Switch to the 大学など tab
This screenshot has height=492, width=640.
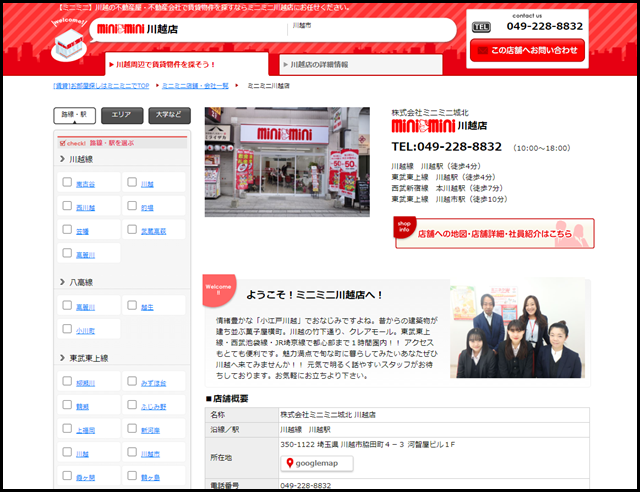click(x=169, y=115)
